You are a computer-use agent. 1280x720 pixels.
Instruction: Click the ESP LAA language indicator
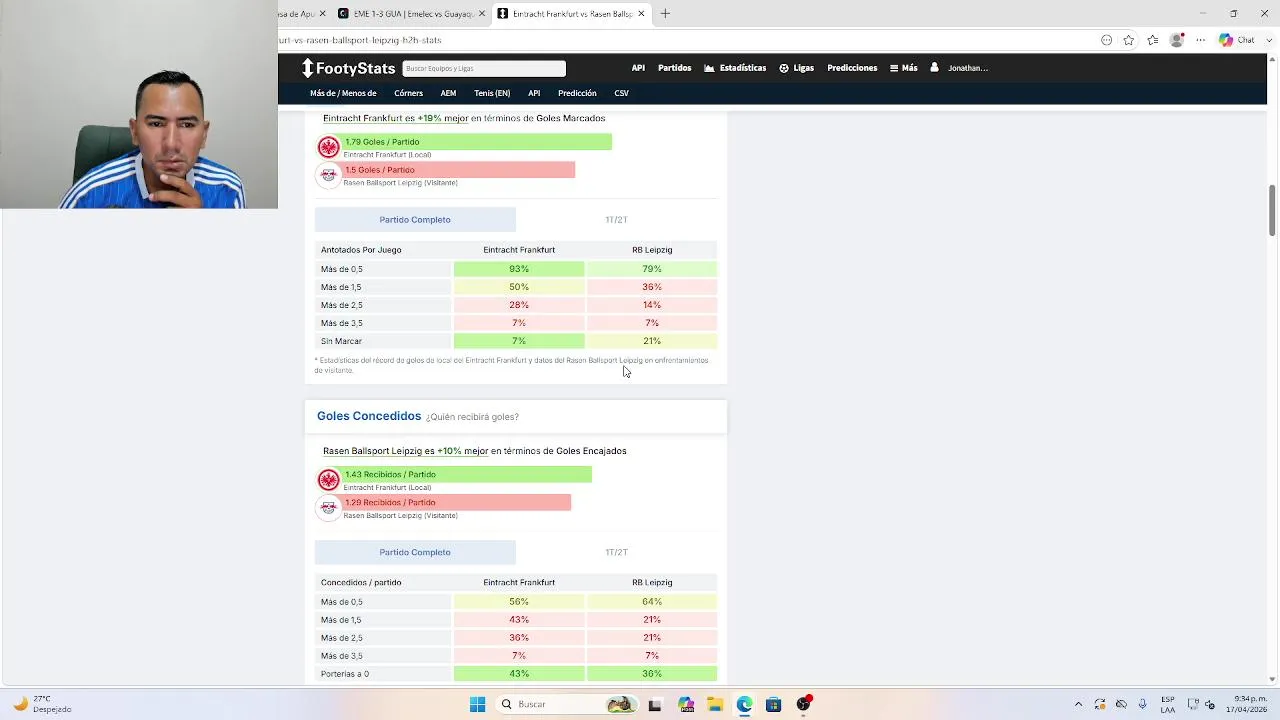pos(1168,704)
